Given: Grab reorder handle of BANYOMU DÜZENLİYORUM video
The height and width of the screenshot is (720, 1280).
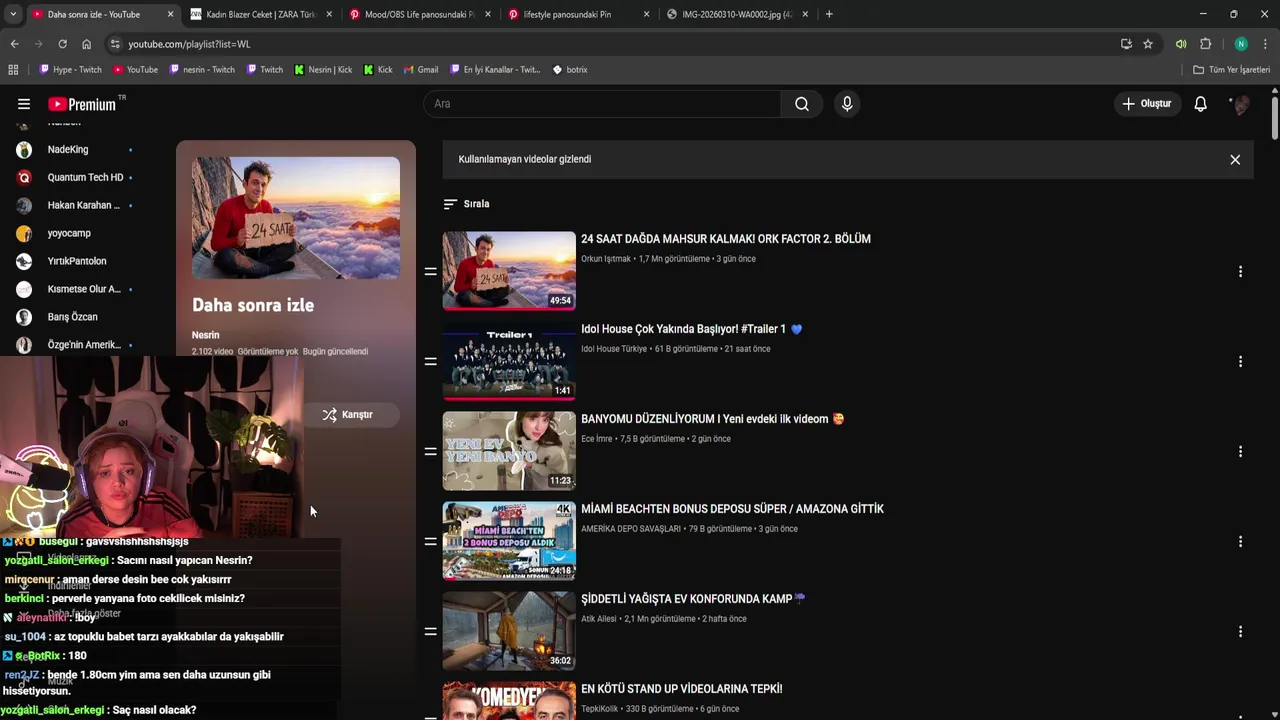Looking at the screenshot, I should point(430,451).
